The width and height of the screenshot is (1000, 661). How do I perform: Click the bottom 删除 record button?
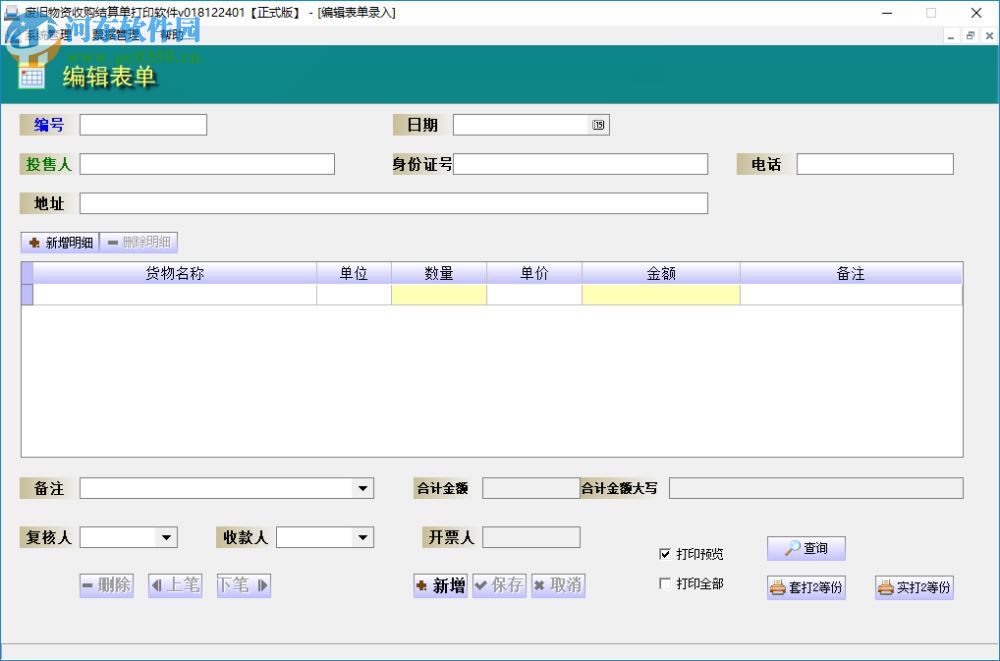[107, 585]
